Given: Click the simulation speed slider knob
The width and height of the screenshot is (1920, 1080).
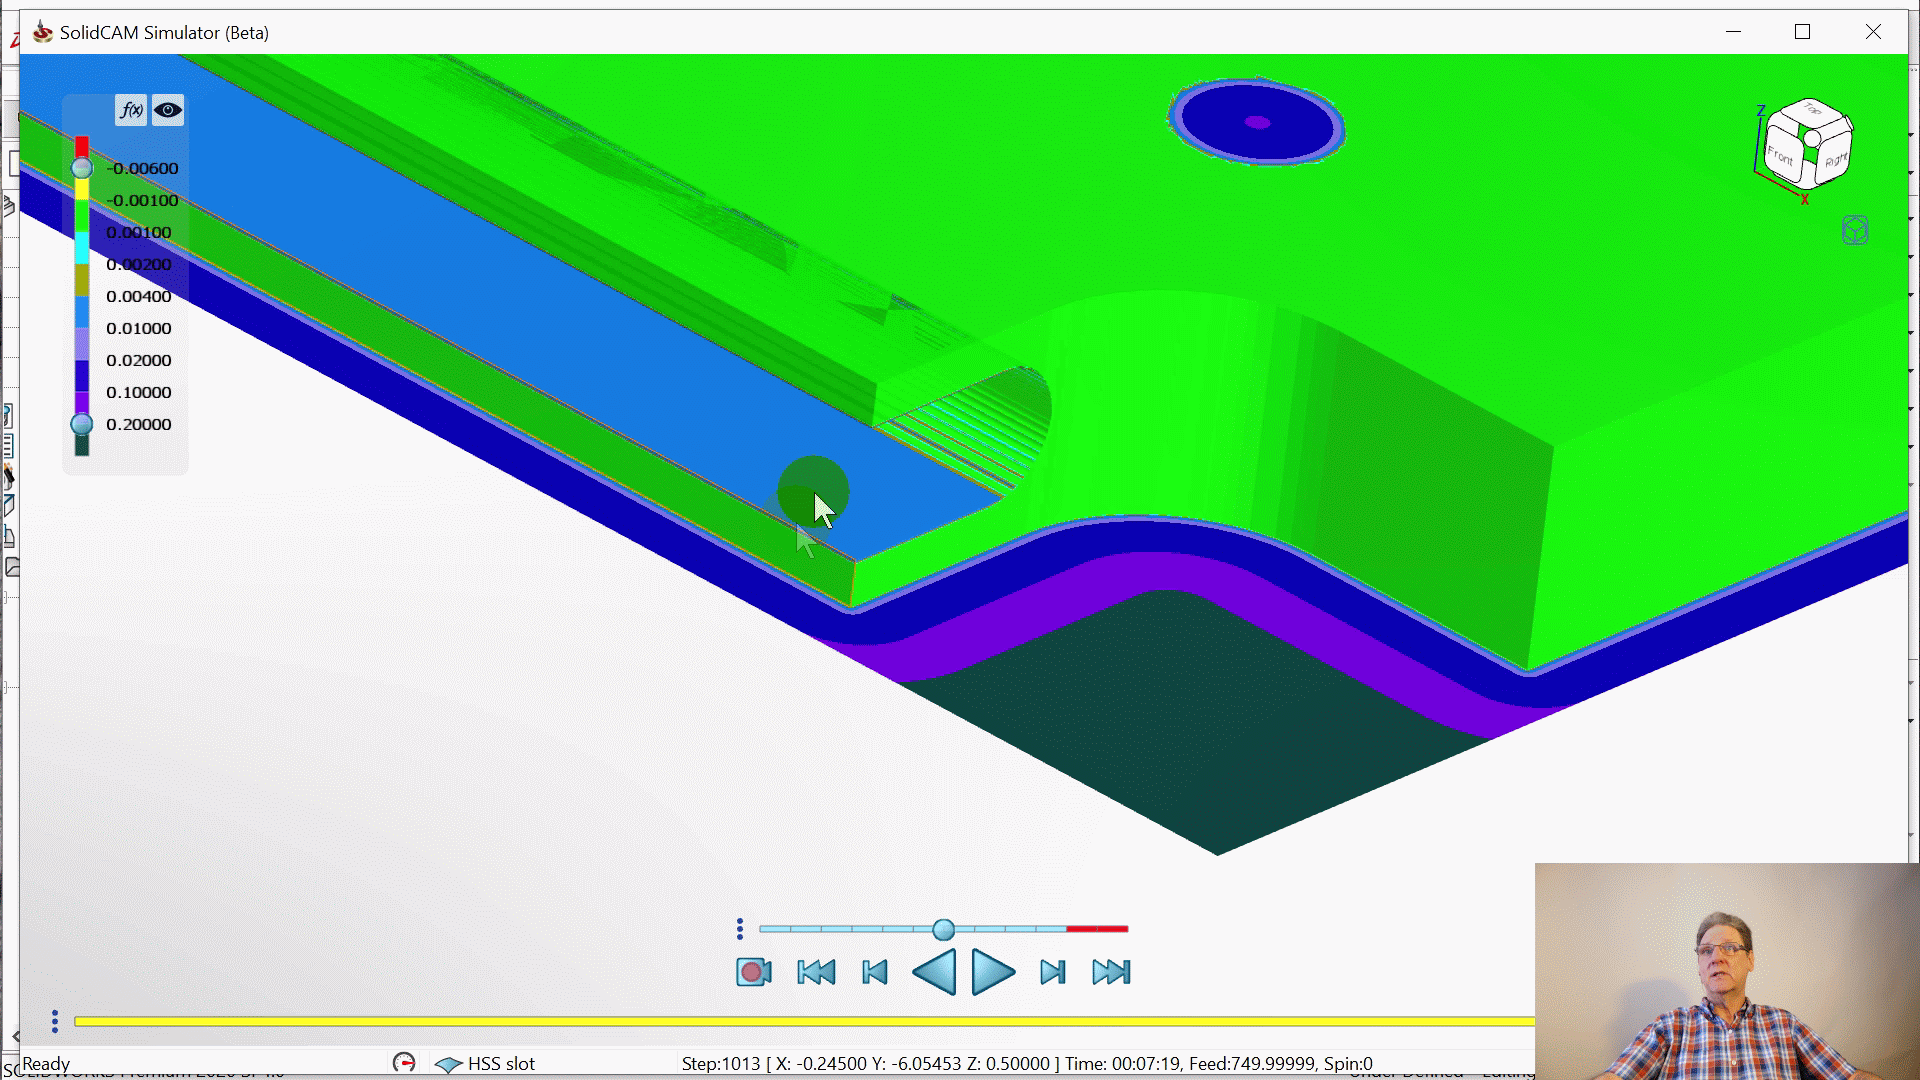Looking at the screenshot, I should [x=943, y=930].
